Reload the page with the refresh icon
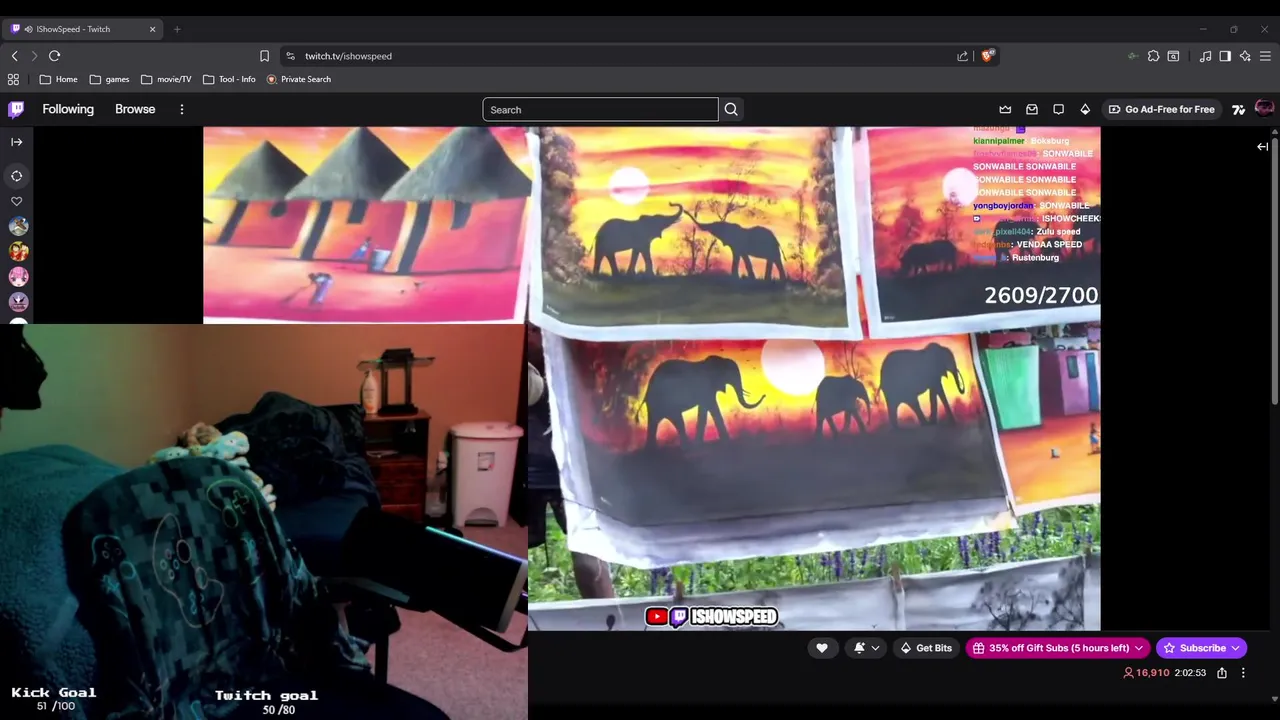The image size is (1280, 720). (x=55, y=56)
